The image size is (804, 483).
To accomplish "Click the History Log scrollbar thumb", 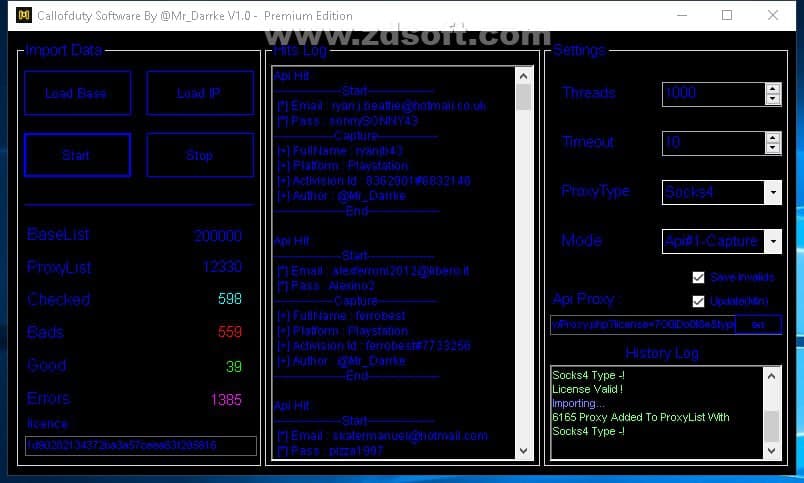I will click(x=772, y=426).
